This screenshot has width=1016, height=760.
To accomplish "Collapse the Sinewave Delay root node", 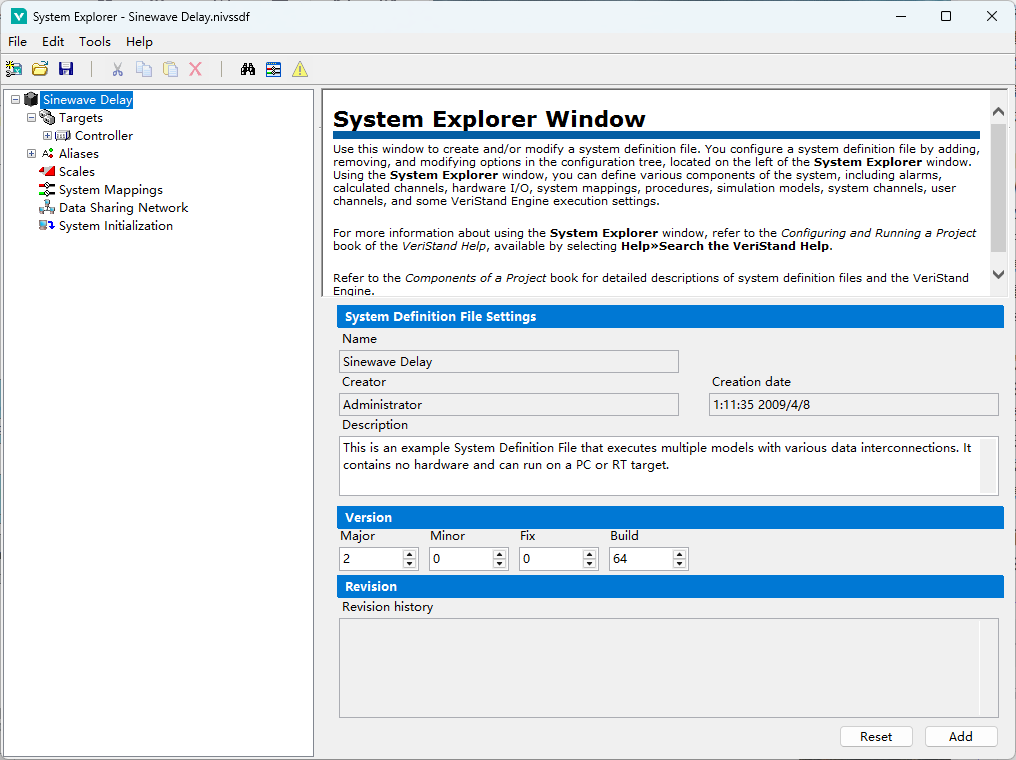I will (16, 100).
